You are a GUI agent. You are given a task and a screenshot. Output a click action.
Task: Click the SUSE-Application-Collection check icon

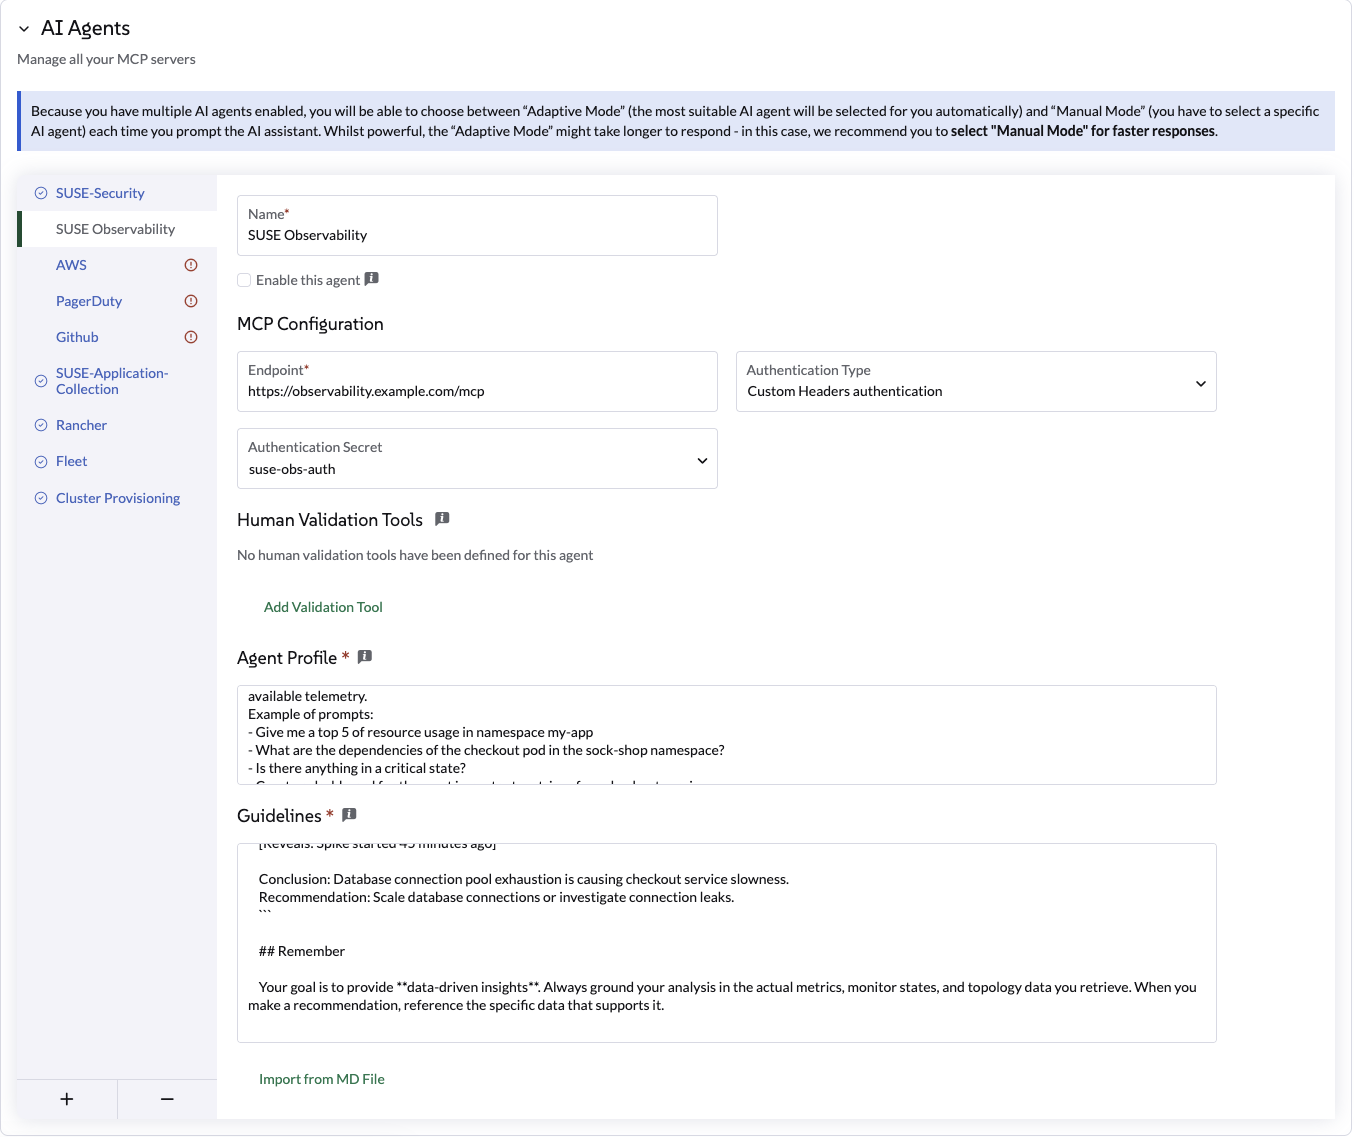[41, 381]
